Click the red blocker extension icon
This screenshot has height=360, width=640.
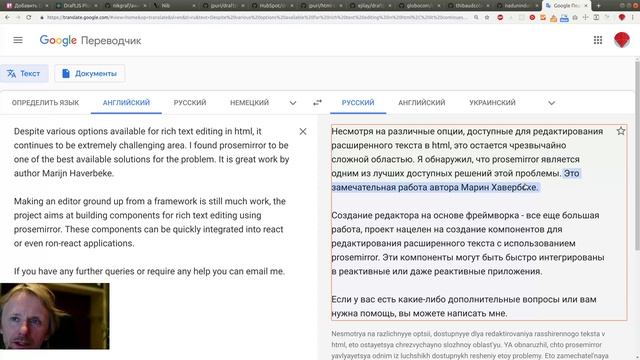[500, 18]
